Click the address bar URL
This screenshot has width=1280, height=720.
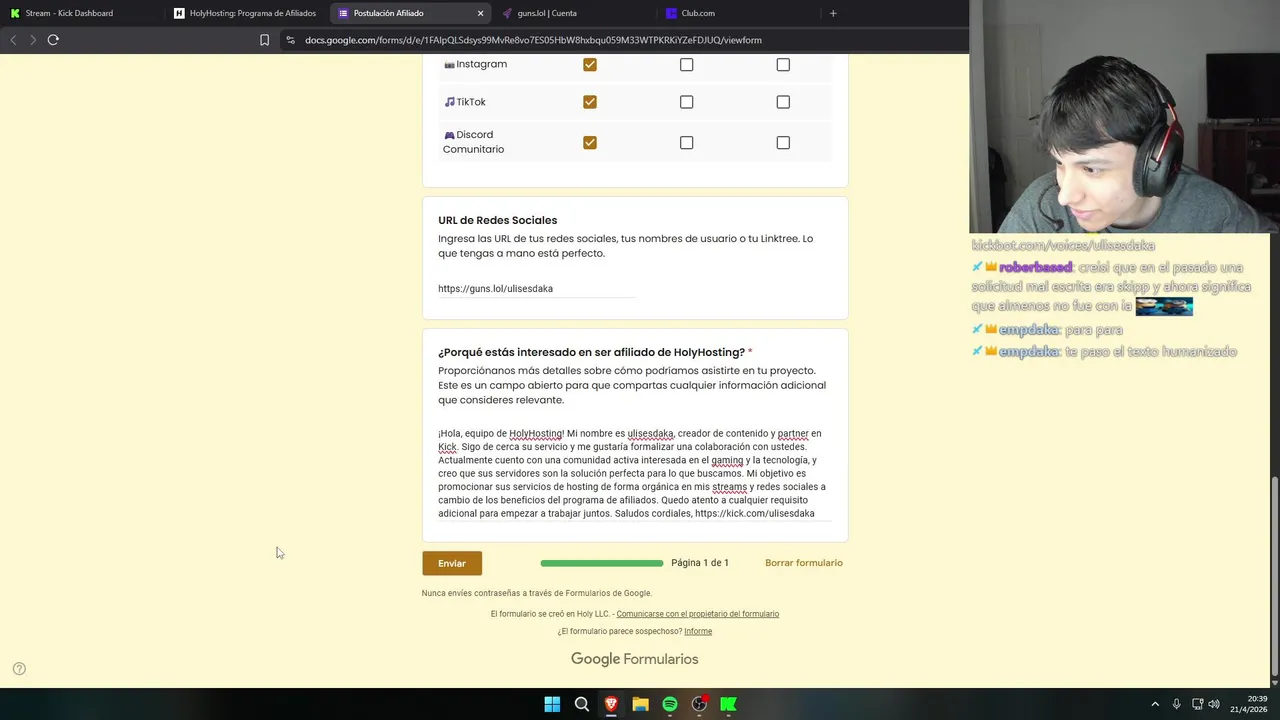(533, 40)
